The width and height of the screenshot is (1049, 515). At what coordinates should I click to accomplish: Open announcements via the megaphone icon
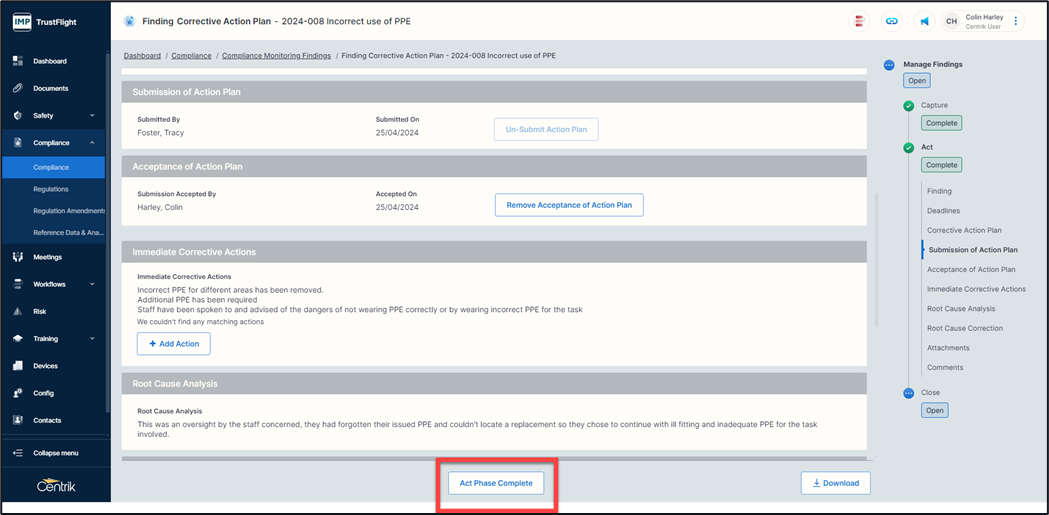923,21
